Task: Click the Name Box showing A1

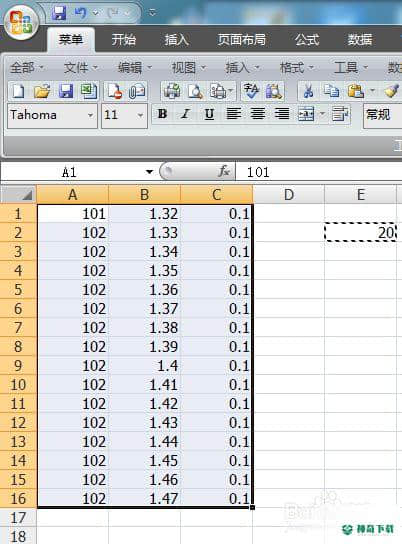Action: (x=69, y=172)
